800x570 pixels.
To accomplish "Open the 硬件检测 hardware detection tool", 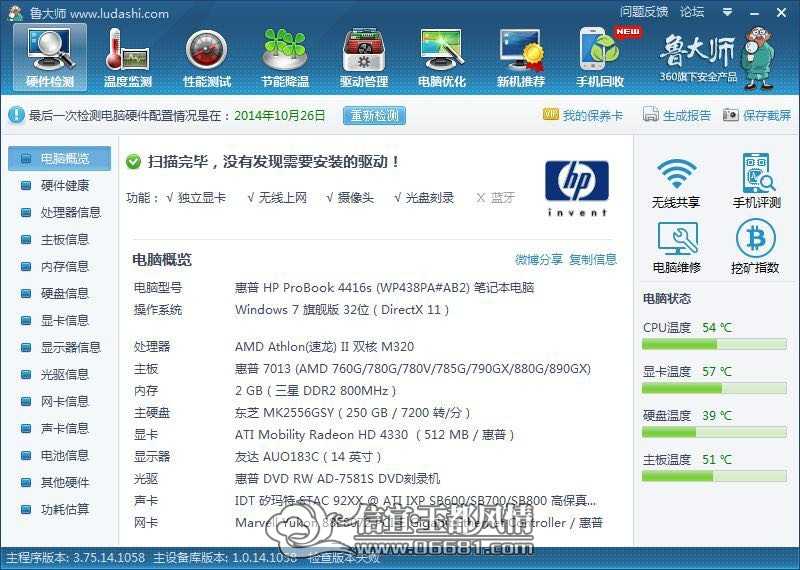I will click(49, 57).
